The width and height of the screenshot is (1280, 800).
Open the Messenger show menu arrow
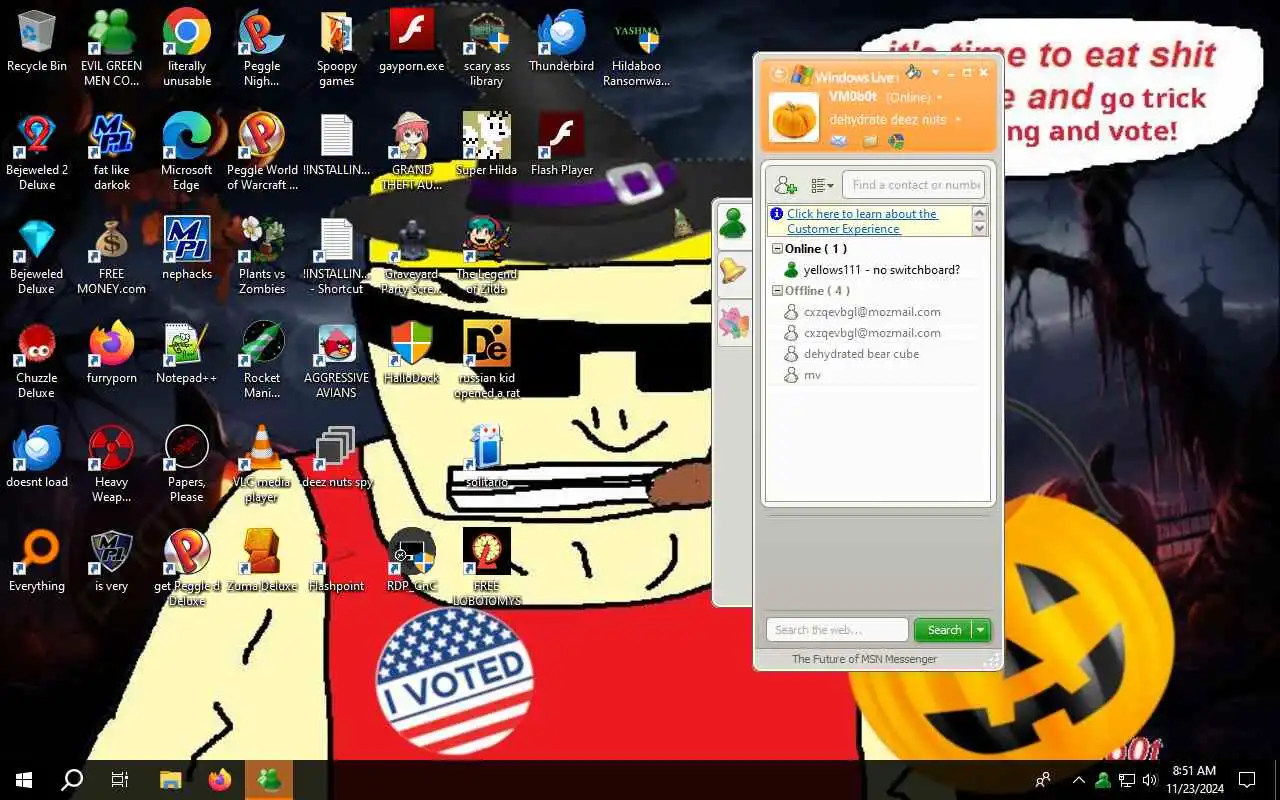click(936, 72)
